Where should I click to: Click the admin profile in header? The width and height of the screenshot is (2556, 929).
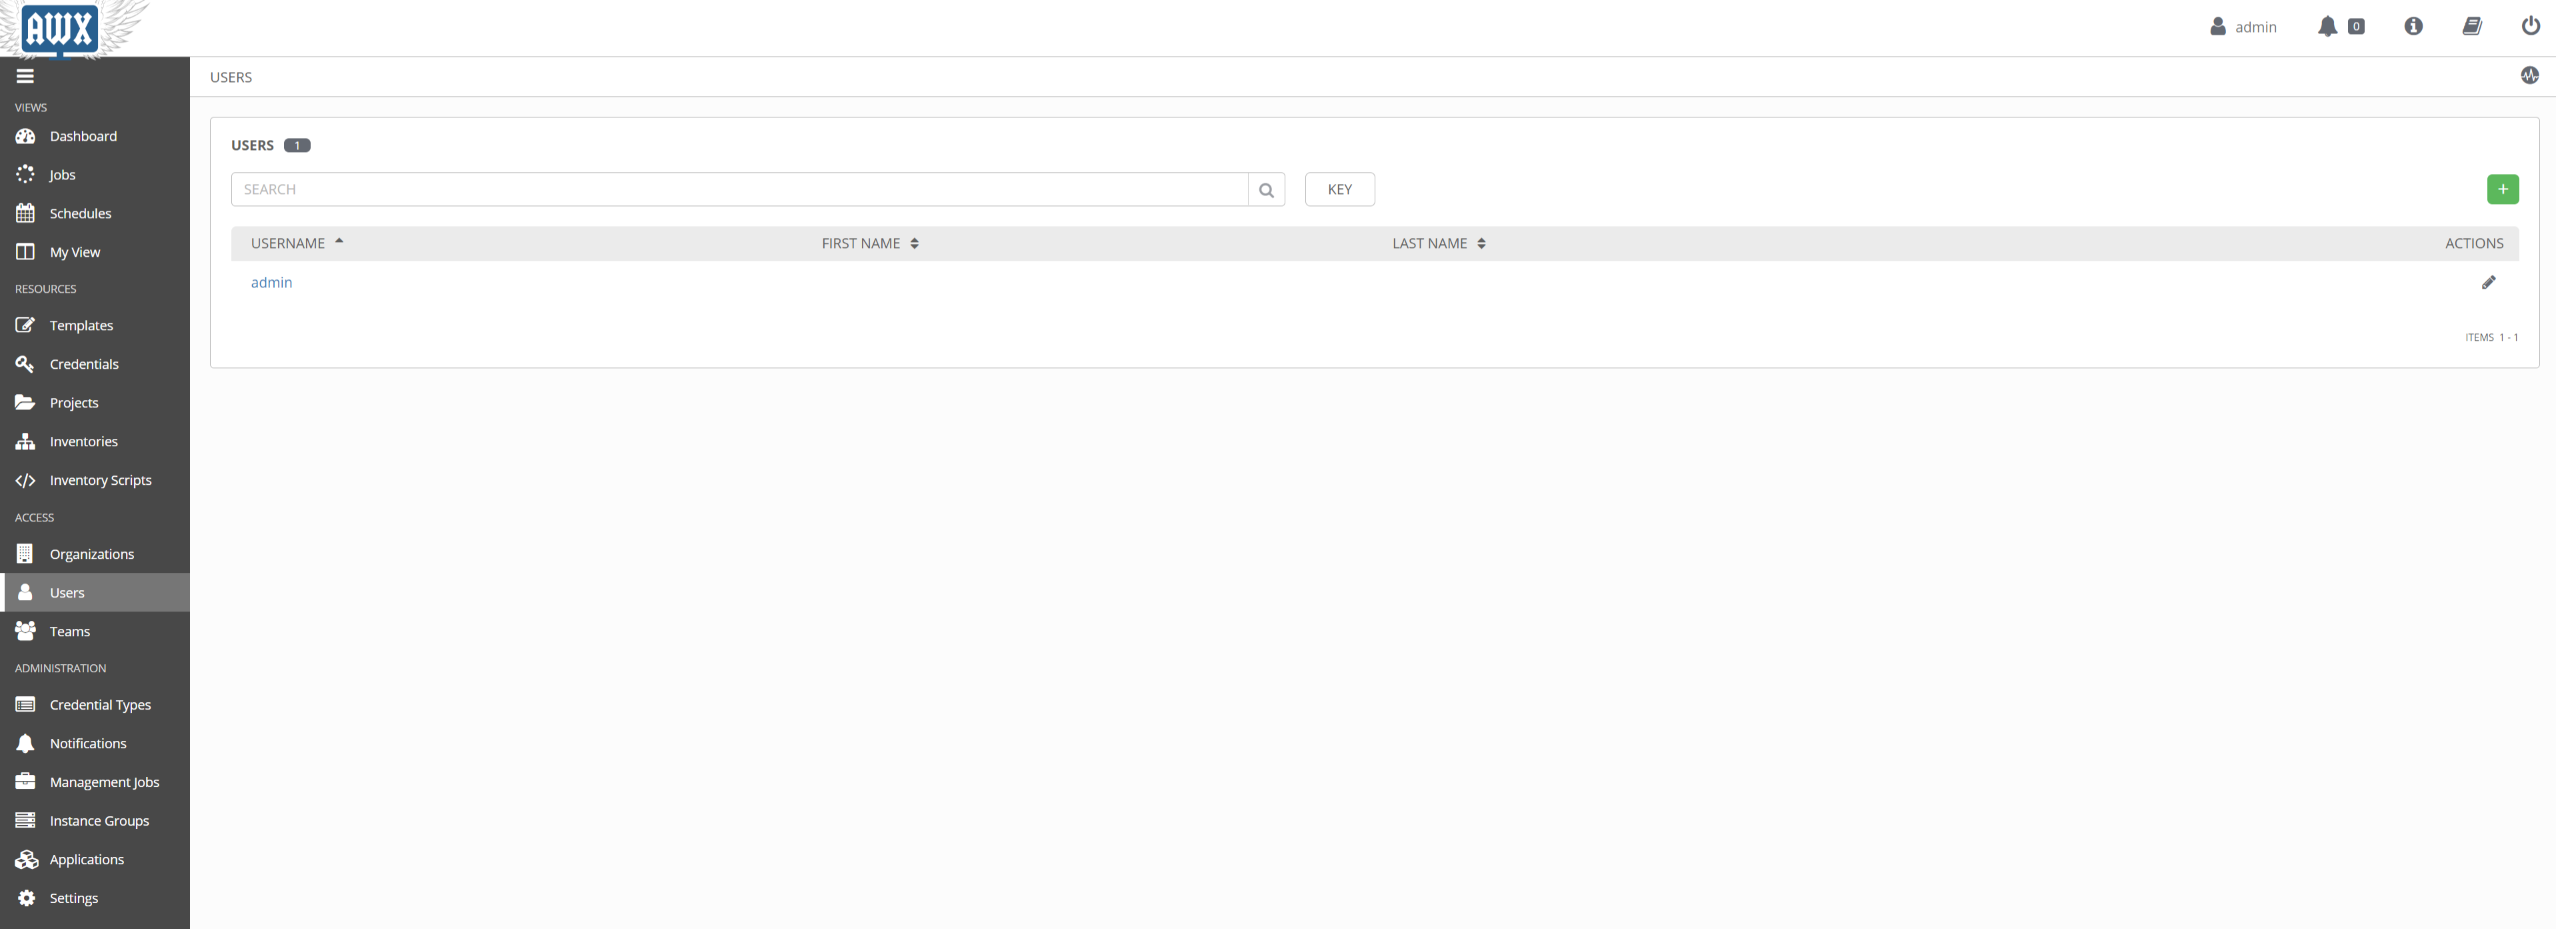(x=2243, y=27)
